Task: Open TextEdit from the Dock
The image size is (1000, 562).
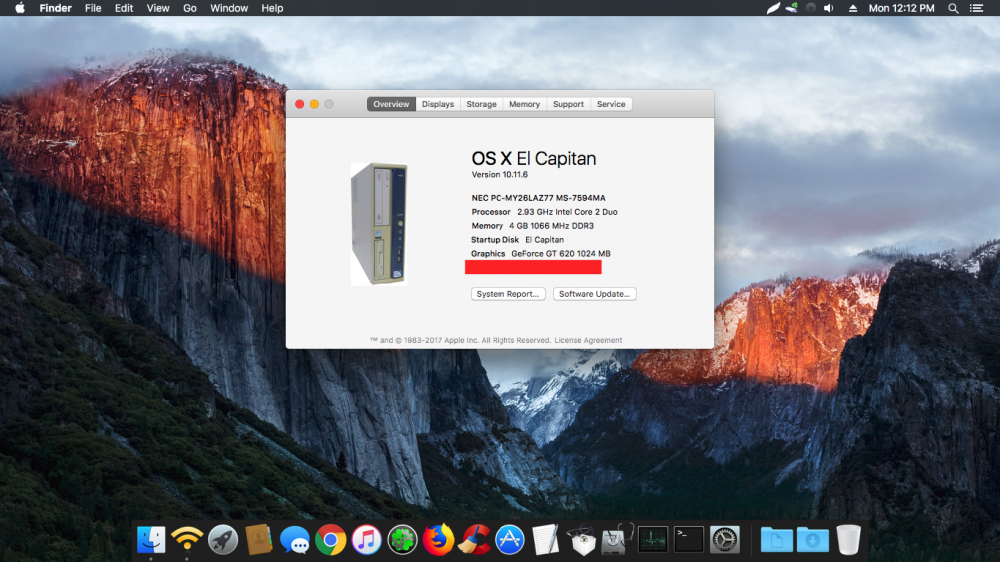Action: (546, 540)
